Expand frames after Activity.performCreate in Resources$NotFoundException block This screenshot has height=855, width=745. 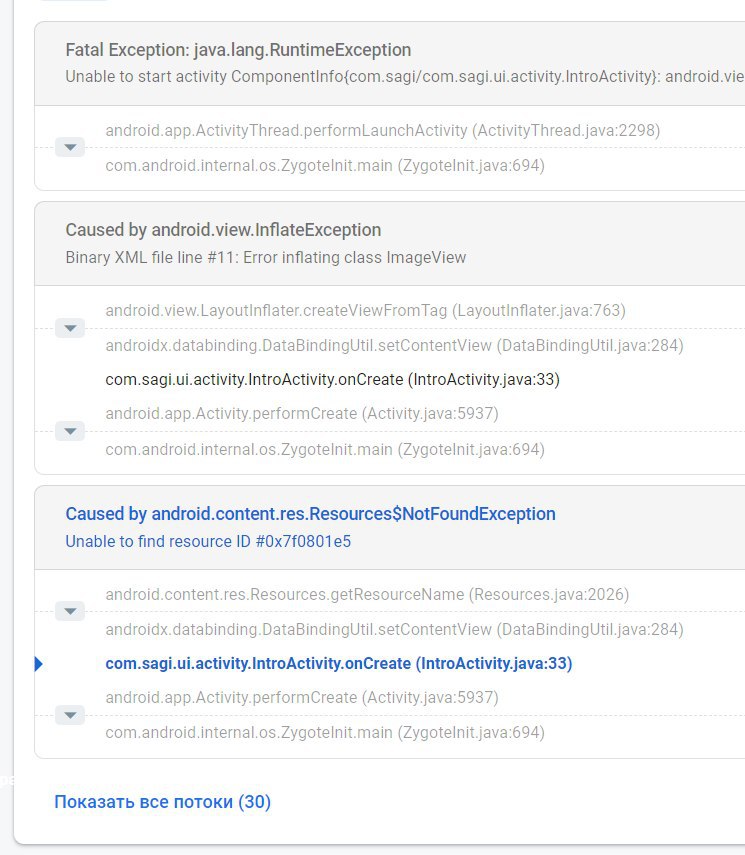pos(70,715)
